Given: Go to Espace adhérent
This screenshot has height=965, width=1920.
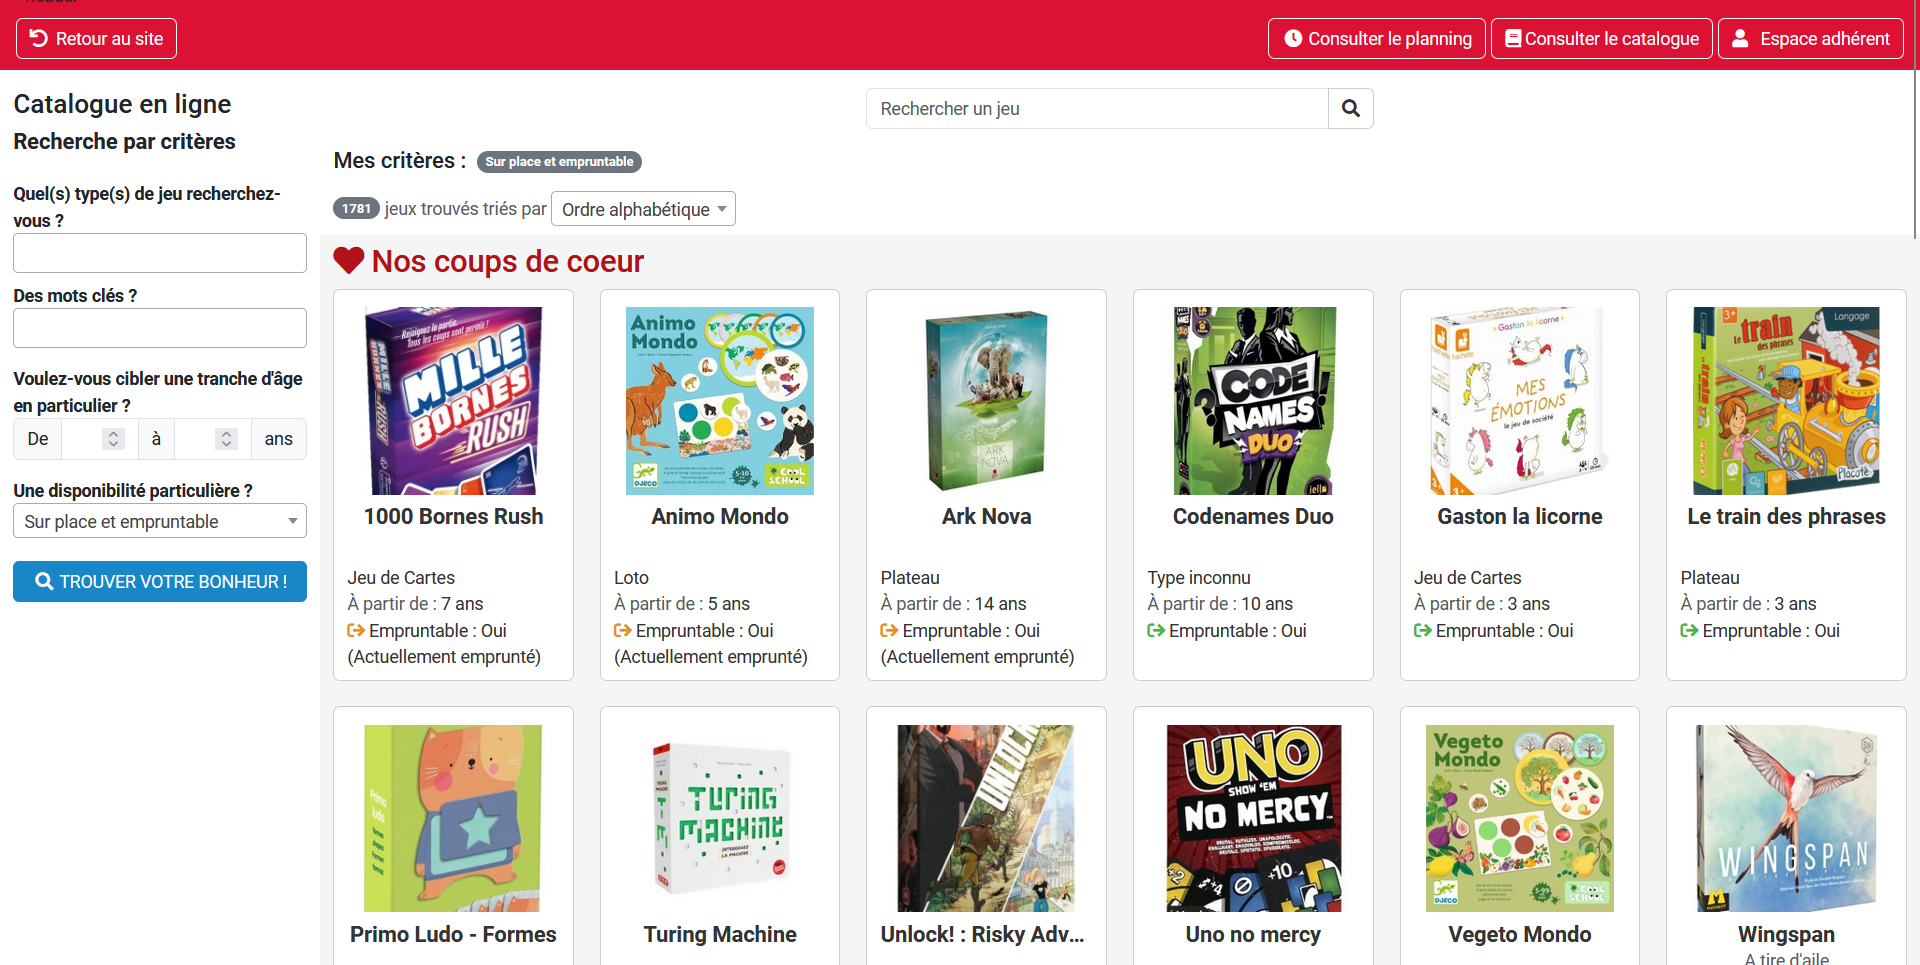Looking at the screenshot, I should (1811, 38).
